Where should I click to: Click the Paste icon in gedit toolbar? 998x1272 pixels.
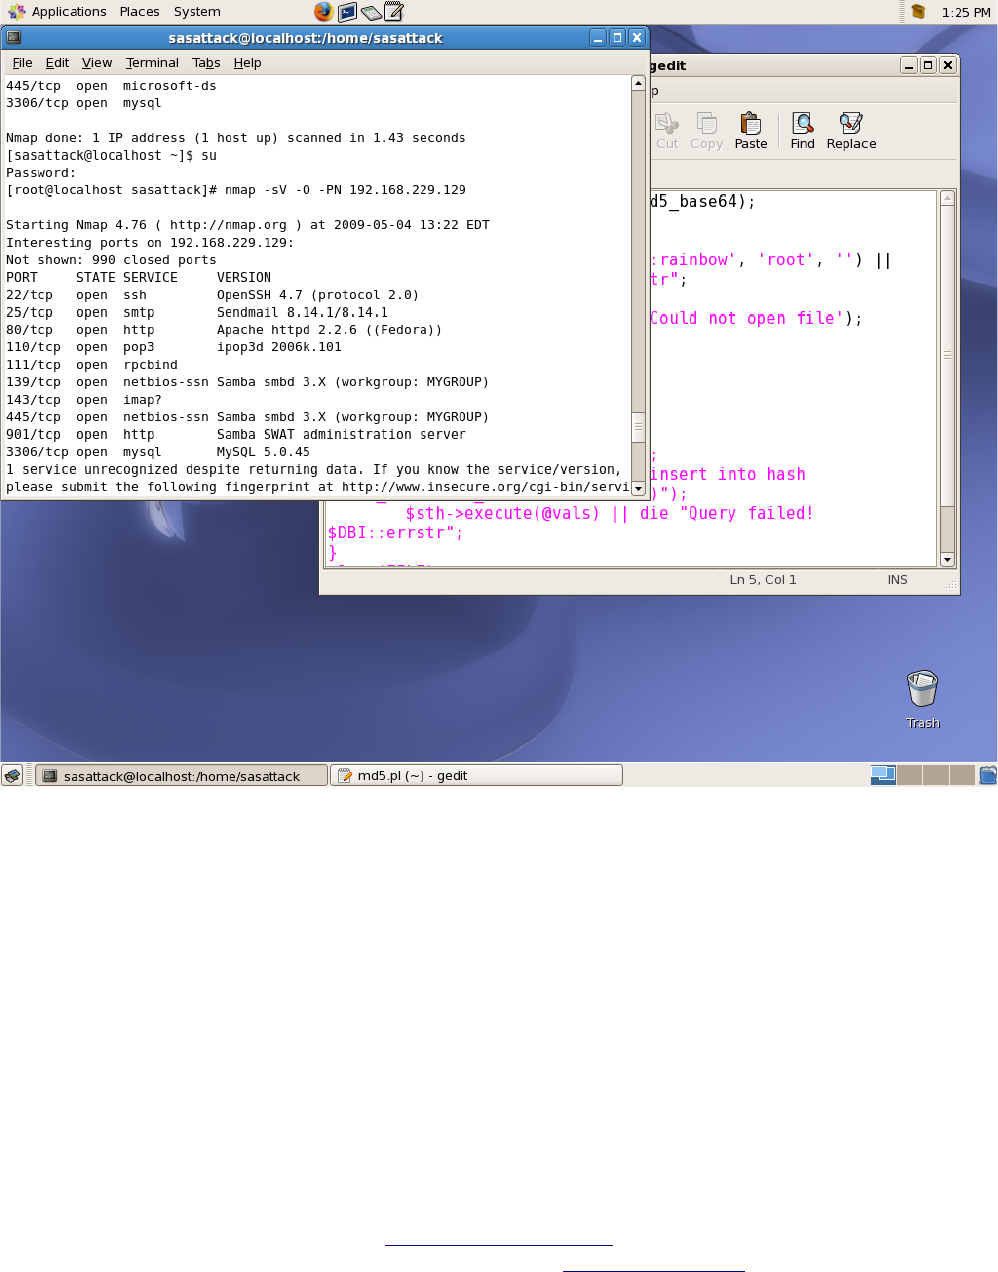click(751, 131)
